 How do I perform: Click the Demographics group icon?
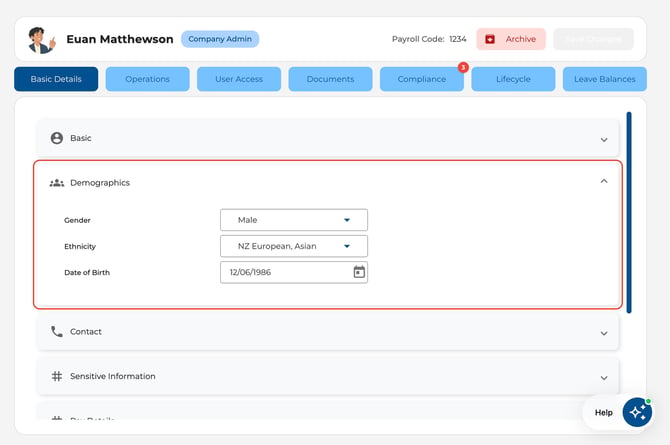coord(57,183)
